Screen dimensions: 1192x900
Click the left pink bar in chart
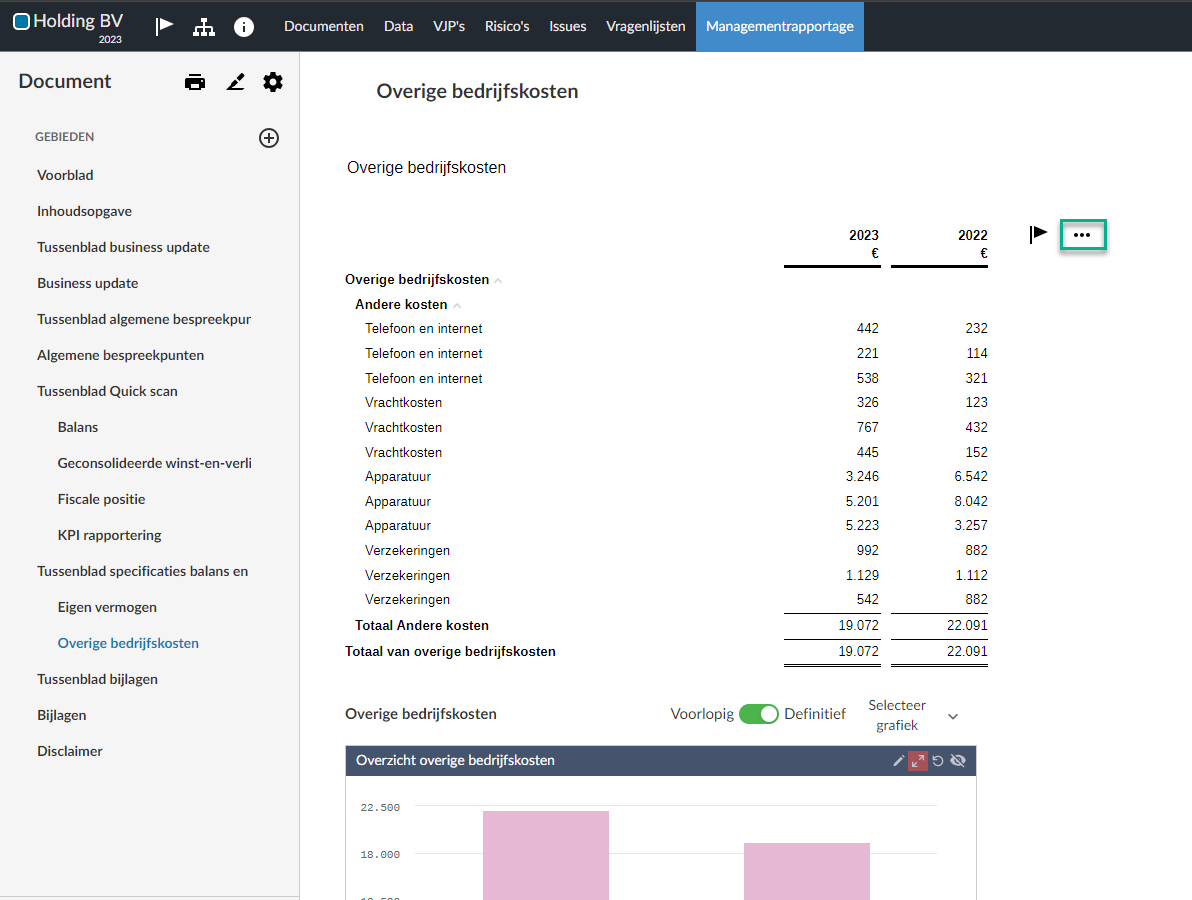click(x=546, y=855)
